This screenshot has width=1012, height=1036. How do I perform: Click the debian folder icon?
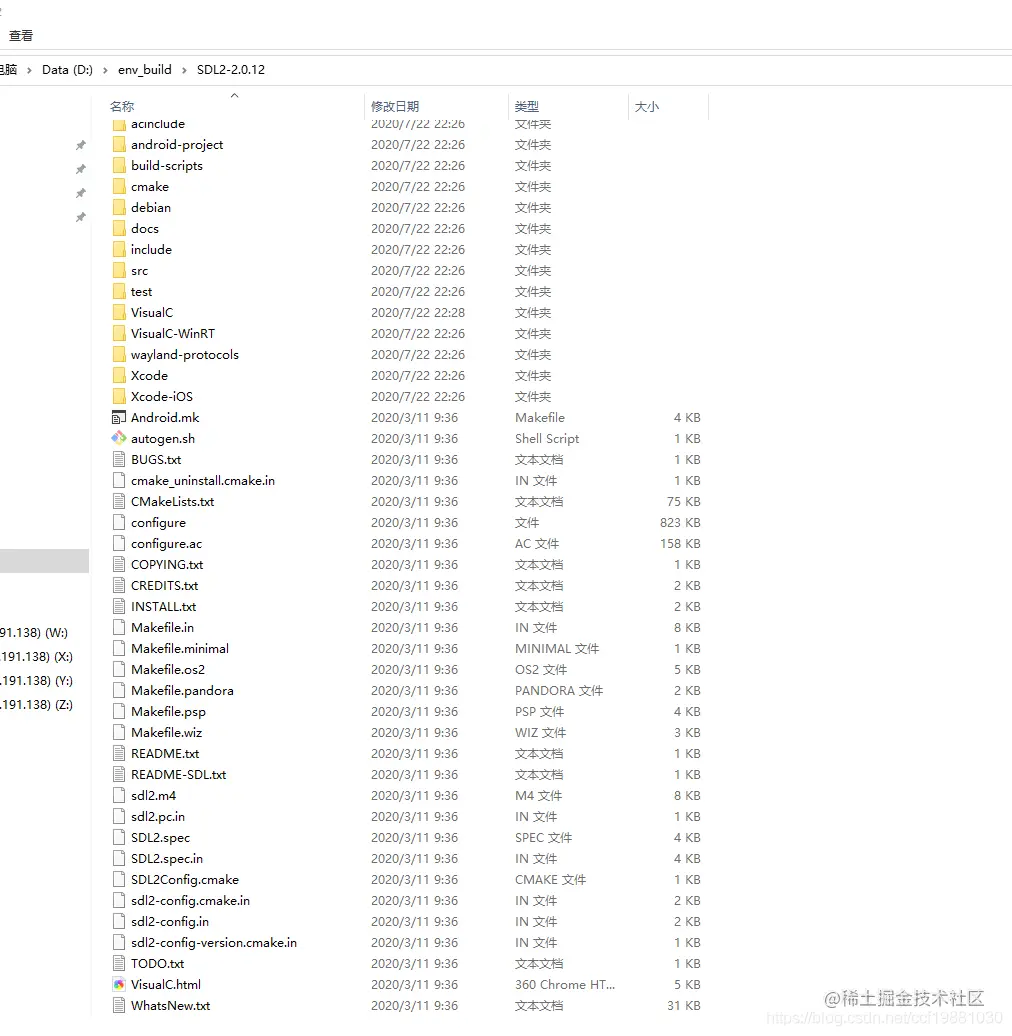coord(119,208)
